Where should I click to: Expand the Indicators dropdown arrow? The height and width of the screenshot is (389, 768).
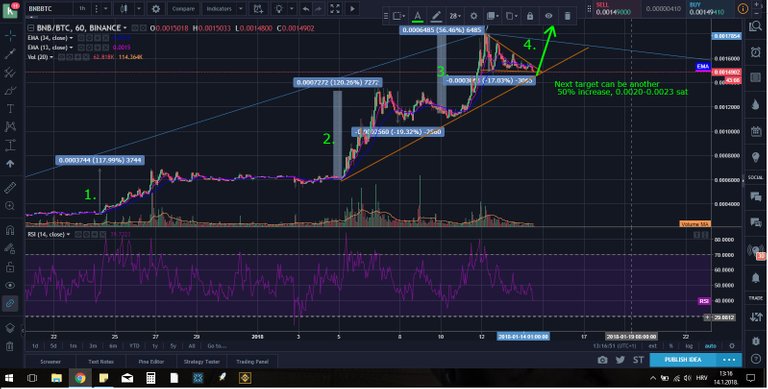point(240,9)
